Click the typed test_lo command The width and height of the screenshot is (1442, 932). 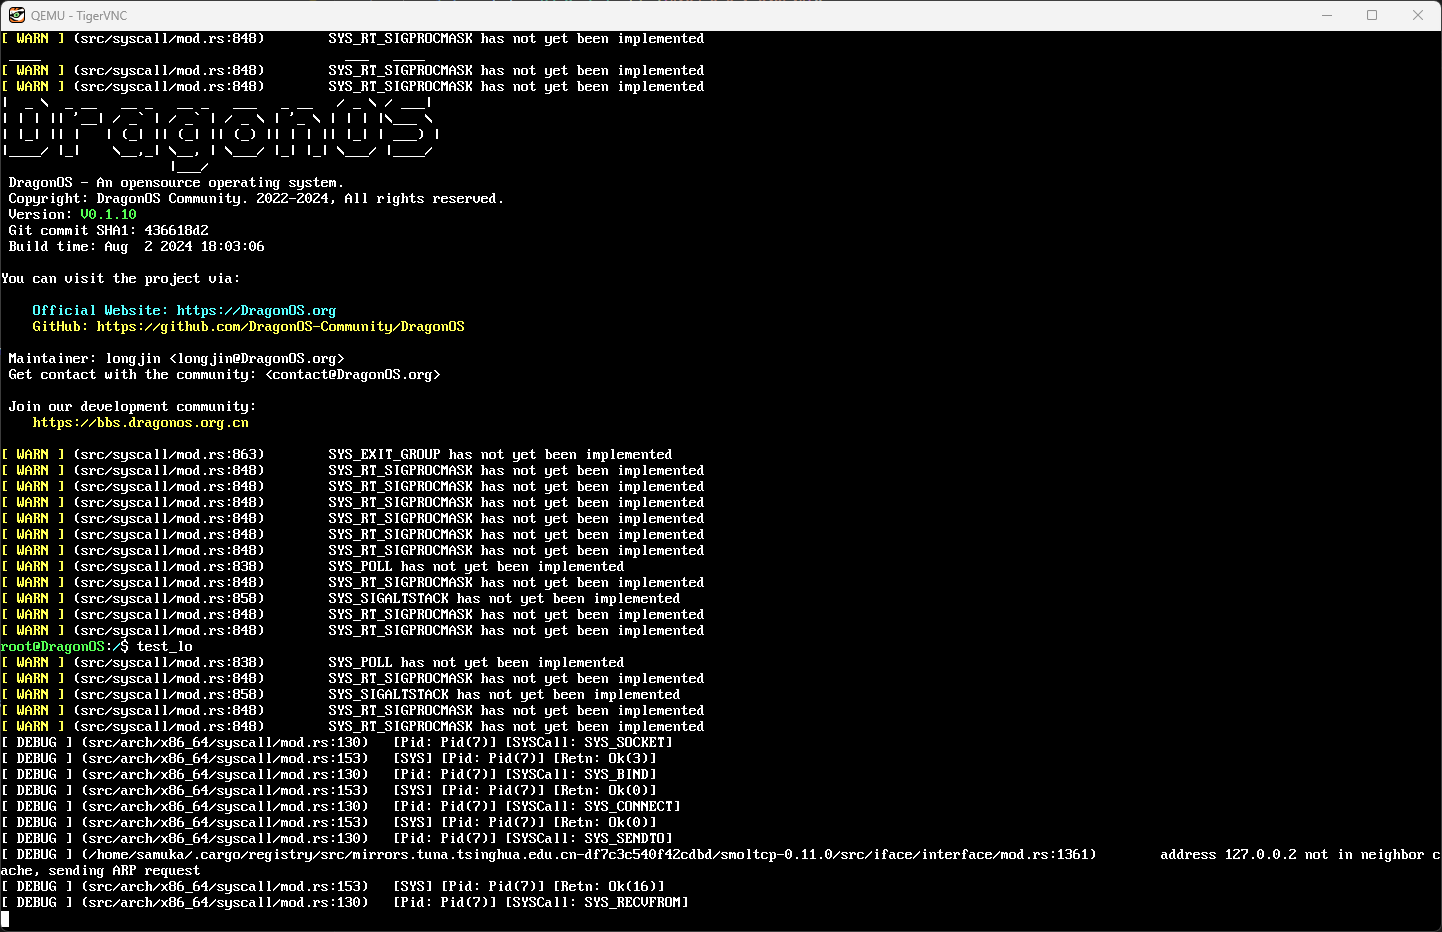pos(165,647)
